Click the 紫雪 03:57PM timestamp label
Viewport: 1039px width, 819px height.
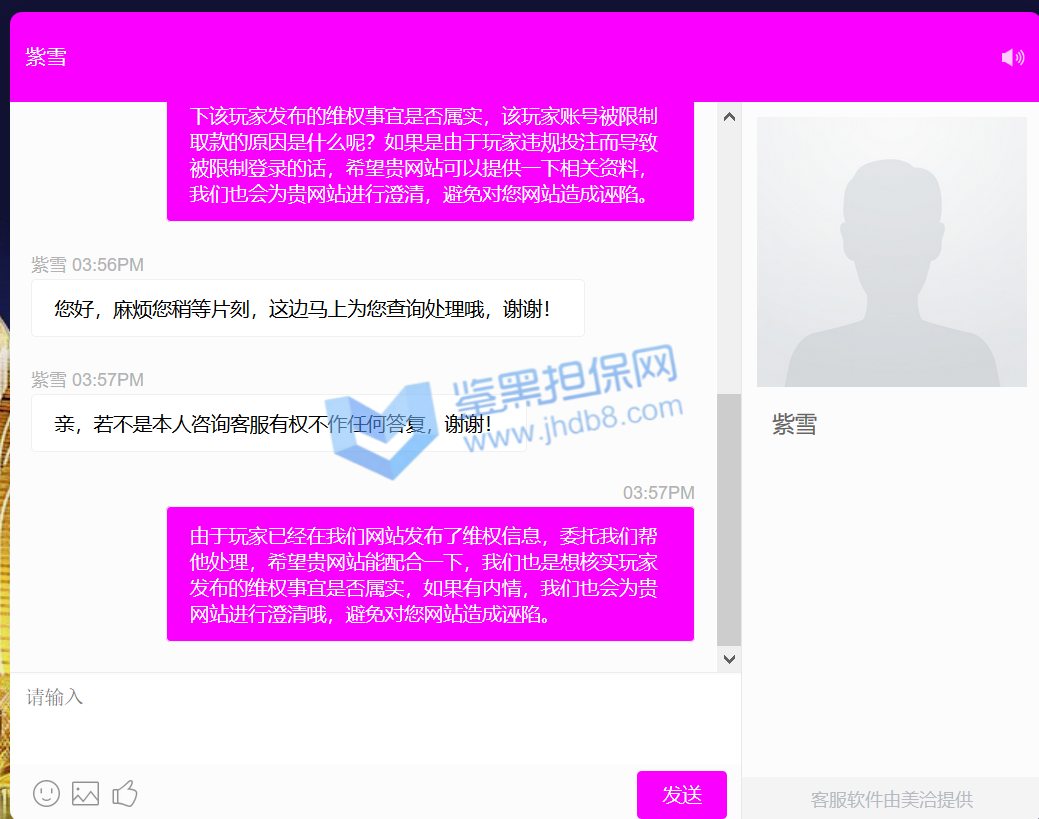pyautogui.click(x=88, y=380)
